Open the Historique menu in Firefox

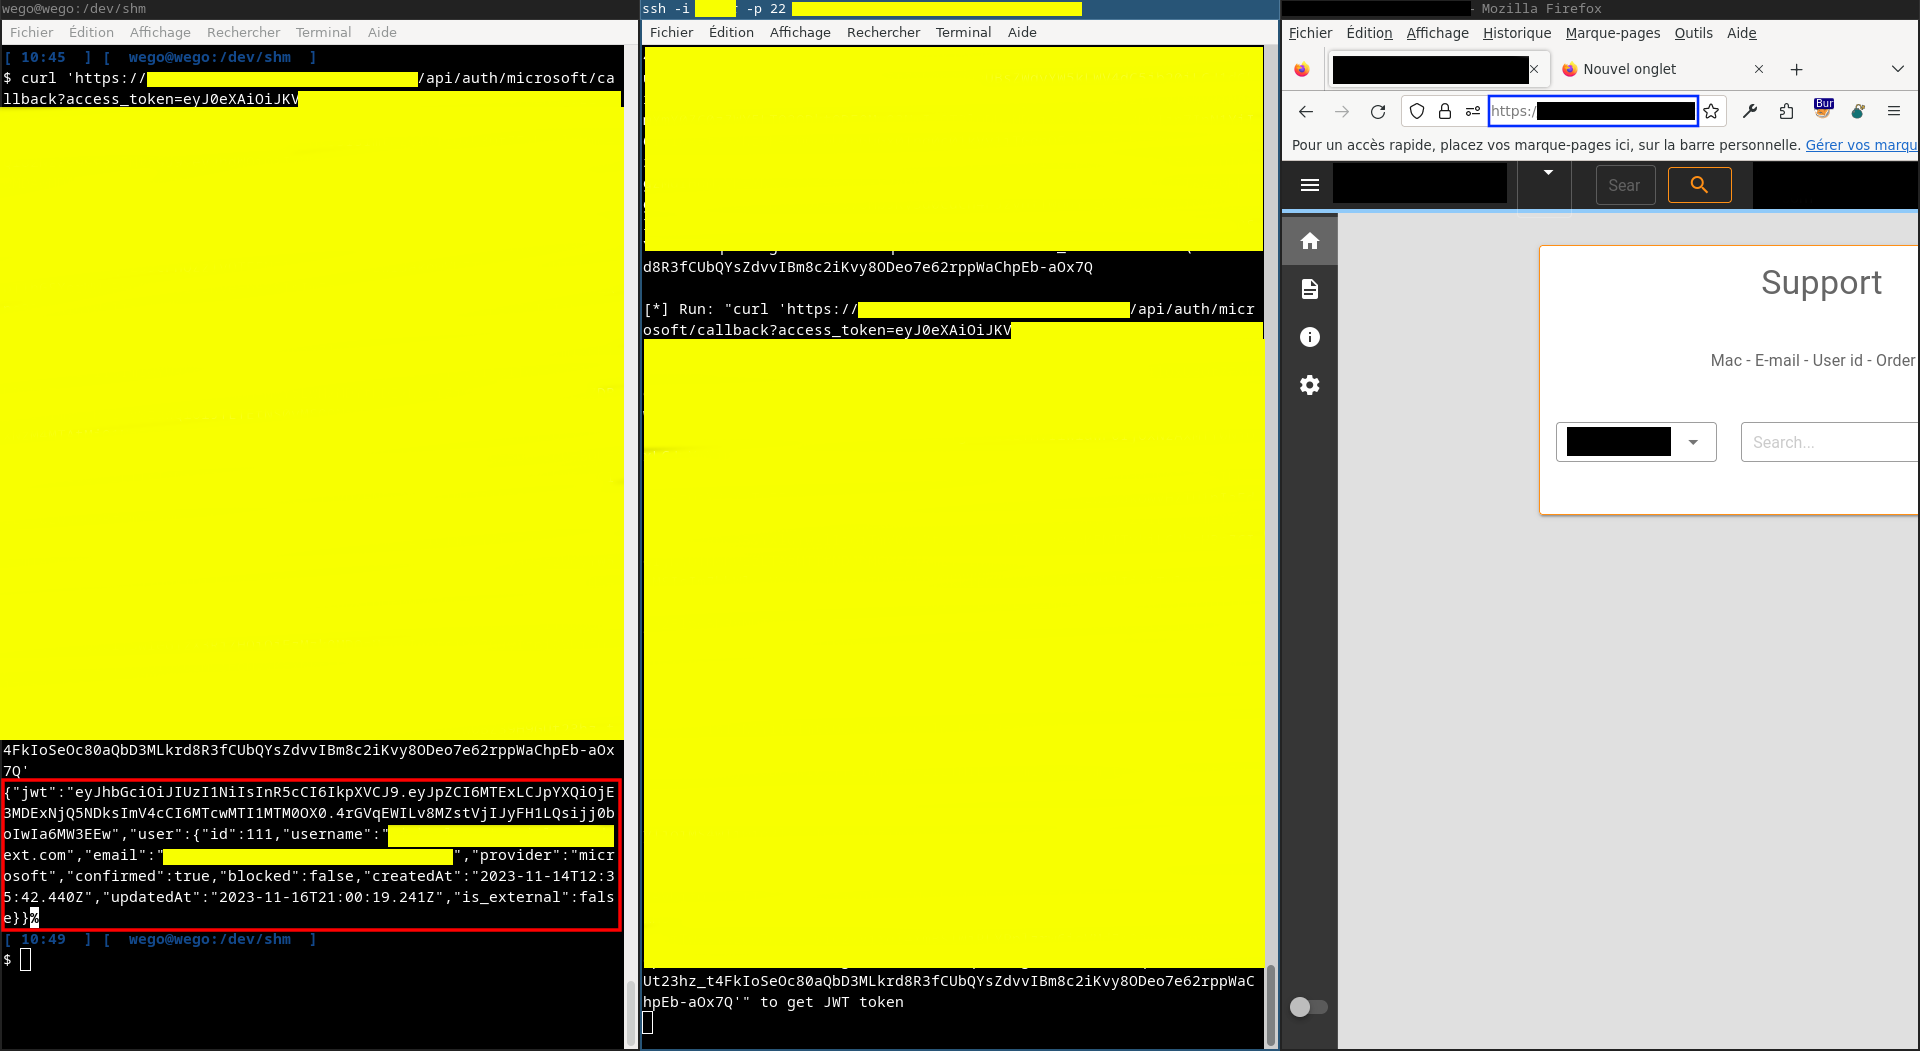1516,33
